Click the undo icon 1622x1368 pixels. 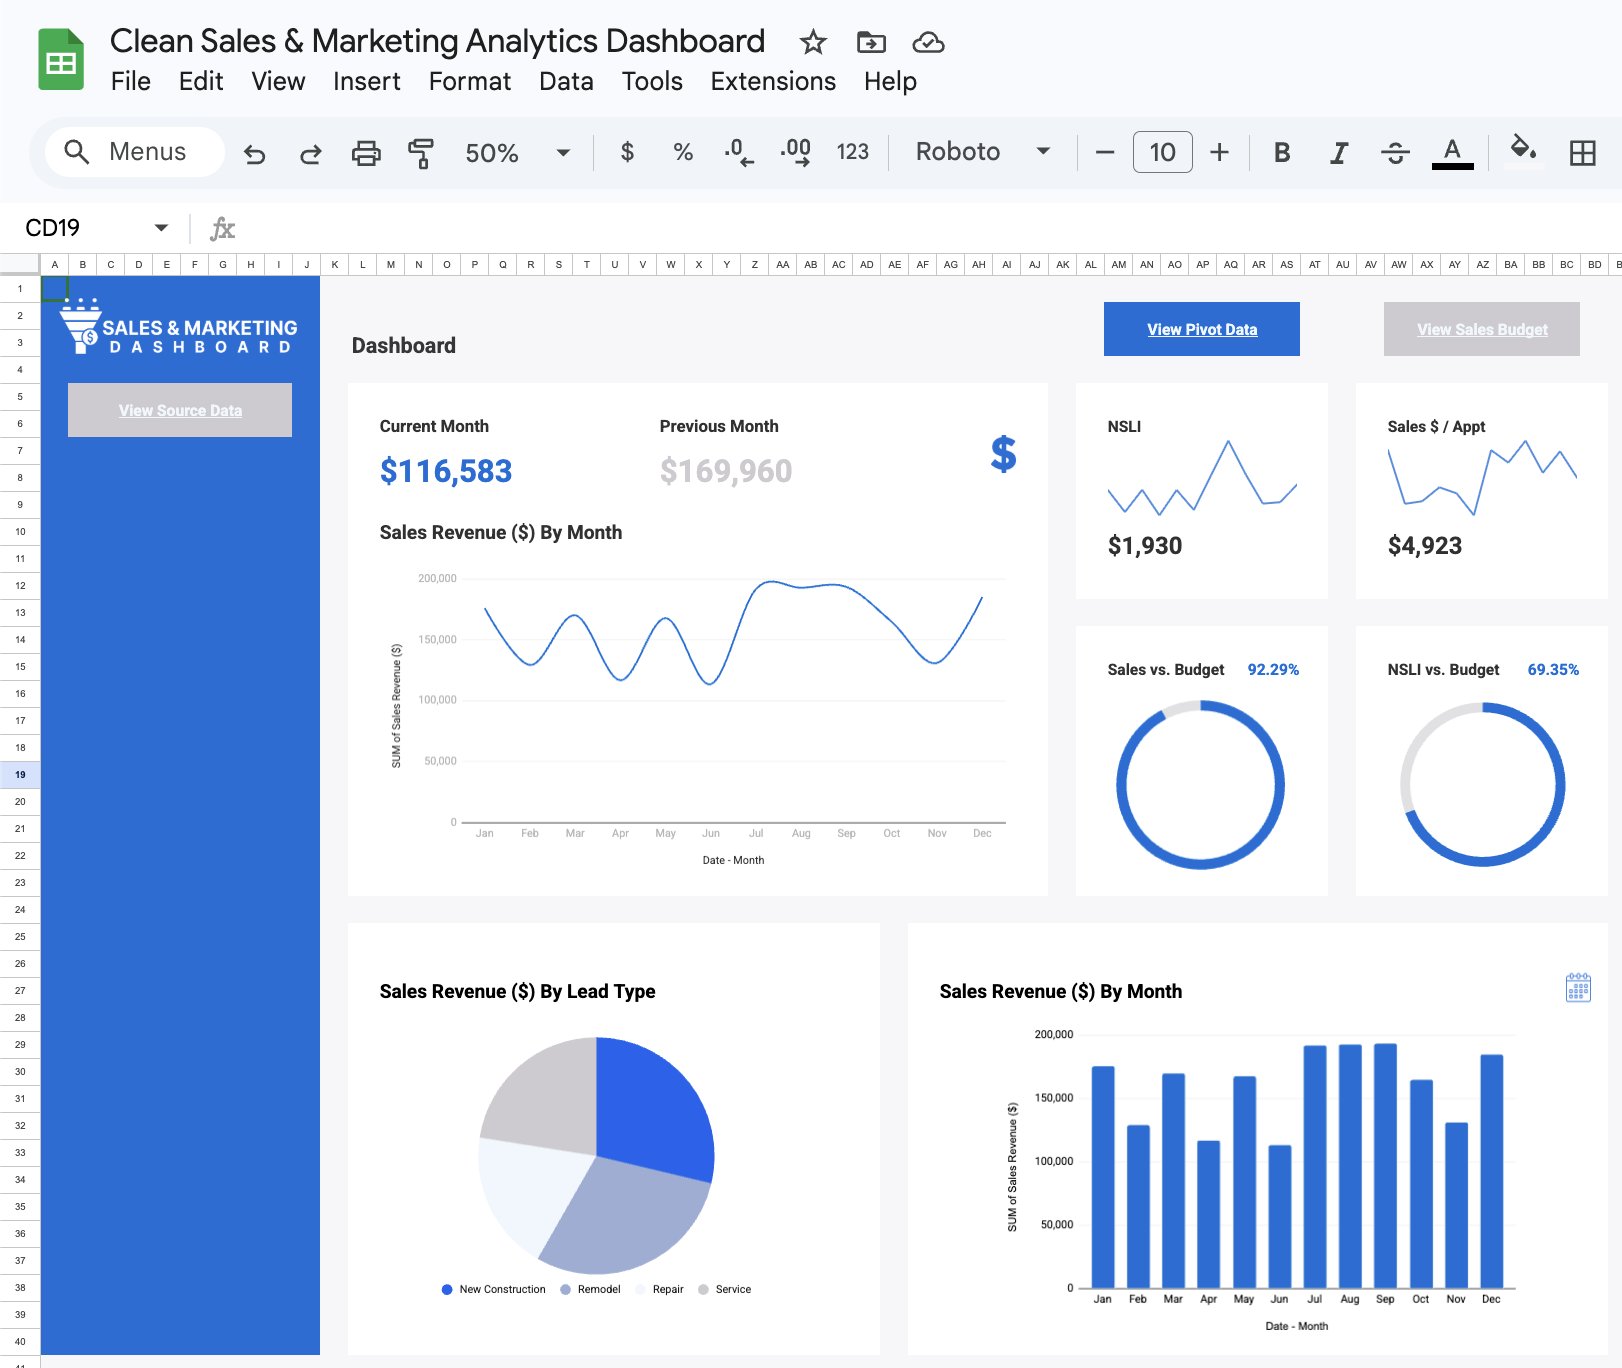click(255, 153)
